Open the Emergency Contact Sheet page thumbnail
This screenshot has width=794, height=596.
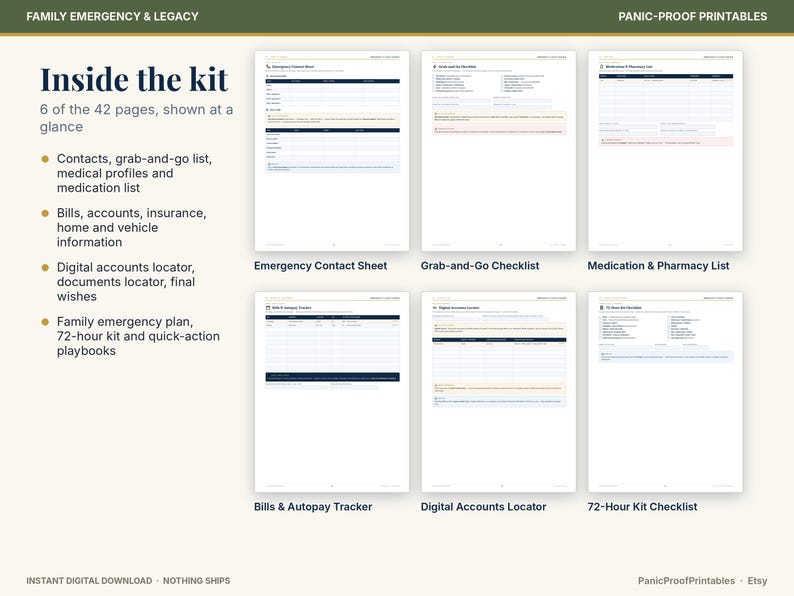(x=332, y=150)
